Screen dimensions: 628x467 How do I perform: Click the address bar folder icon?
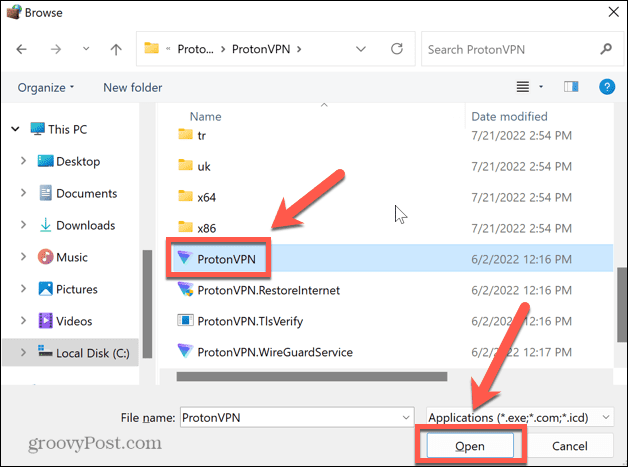[x=151, y=48]
